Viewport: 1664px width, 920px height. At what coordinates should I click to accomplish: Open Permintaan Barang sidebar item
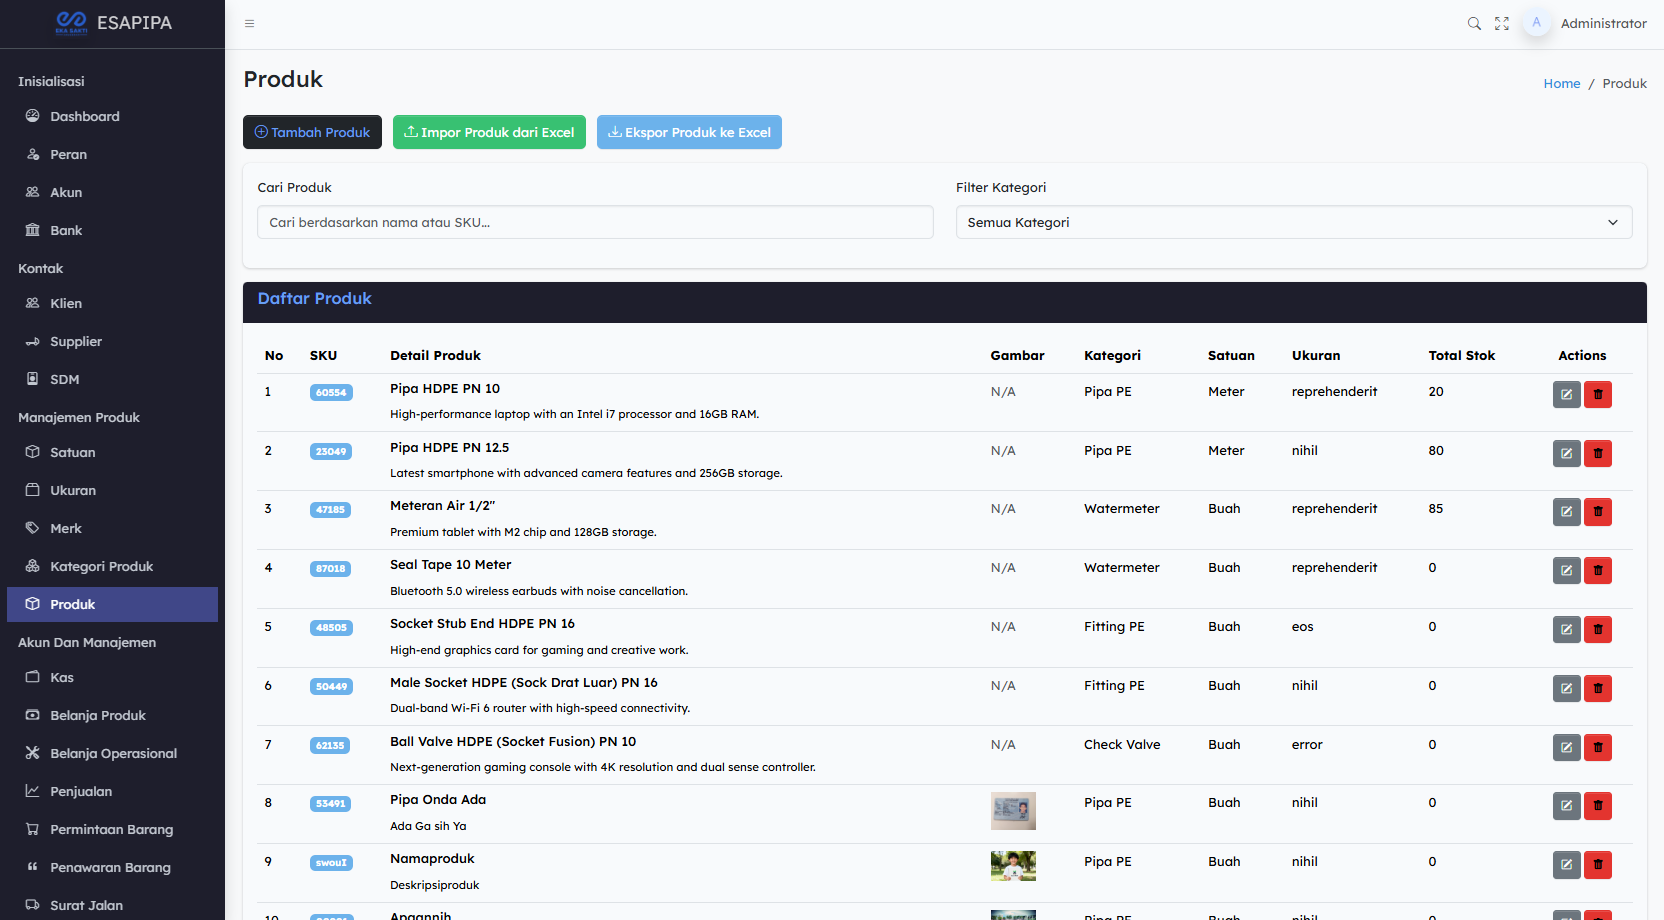coord(112,829)
